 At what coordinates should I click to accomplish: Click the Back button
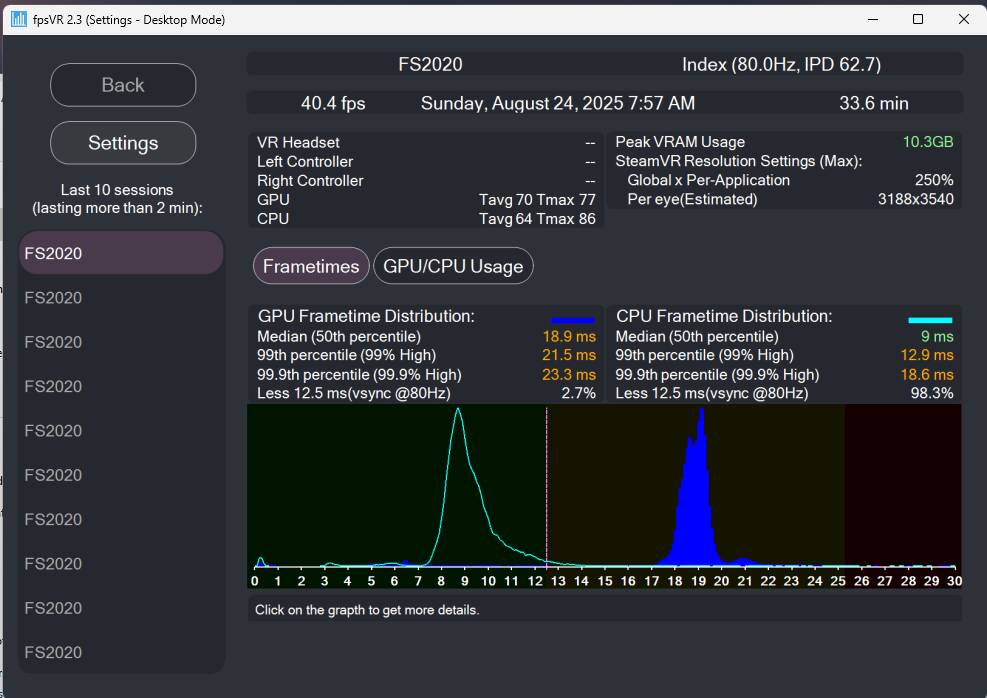[123, 85]
